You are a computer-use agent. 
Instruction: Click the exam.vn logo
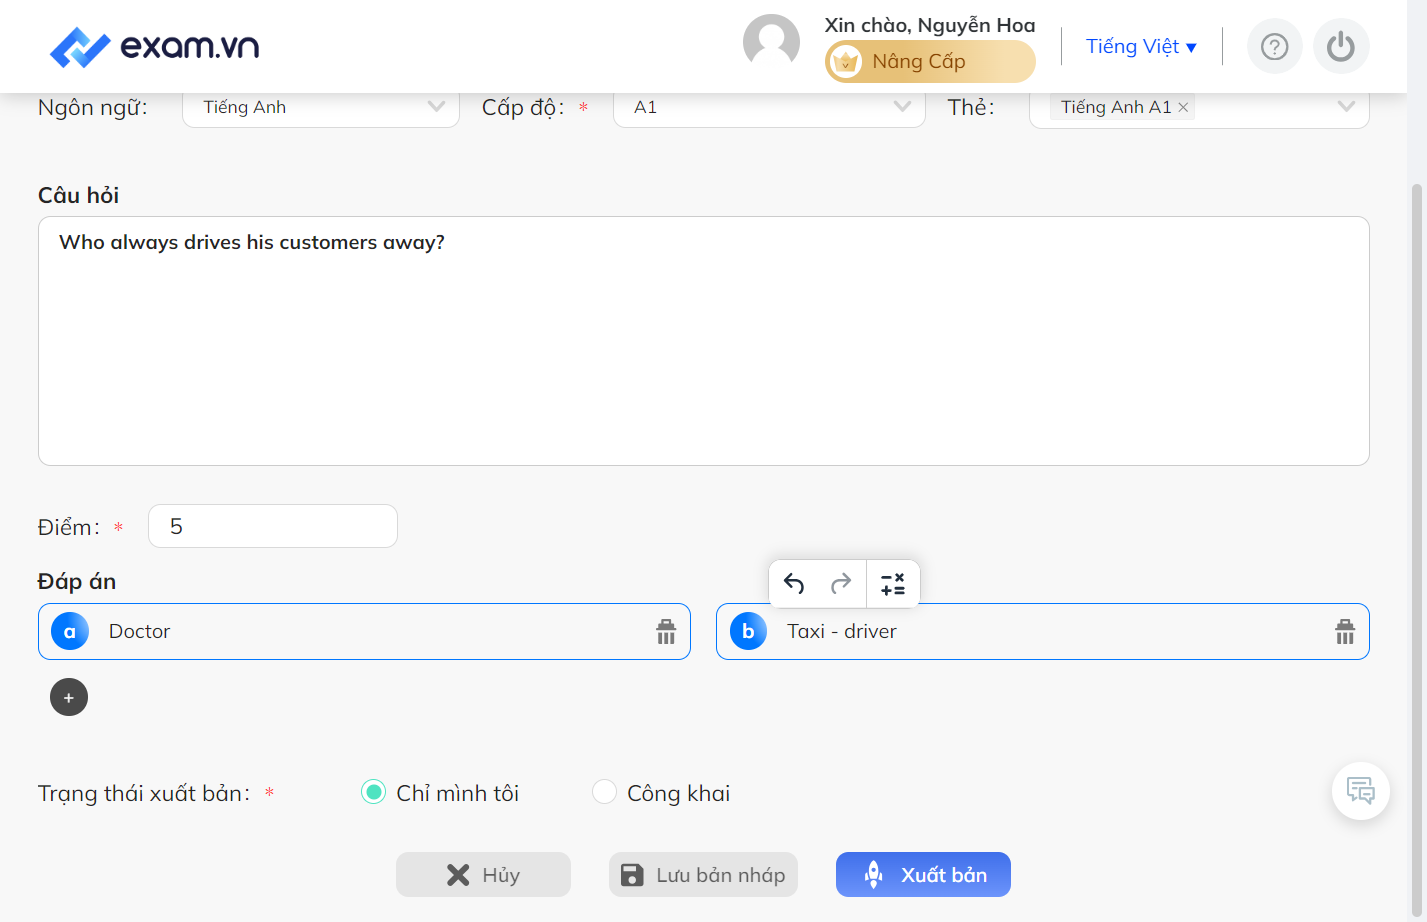(x=154, y=46)
